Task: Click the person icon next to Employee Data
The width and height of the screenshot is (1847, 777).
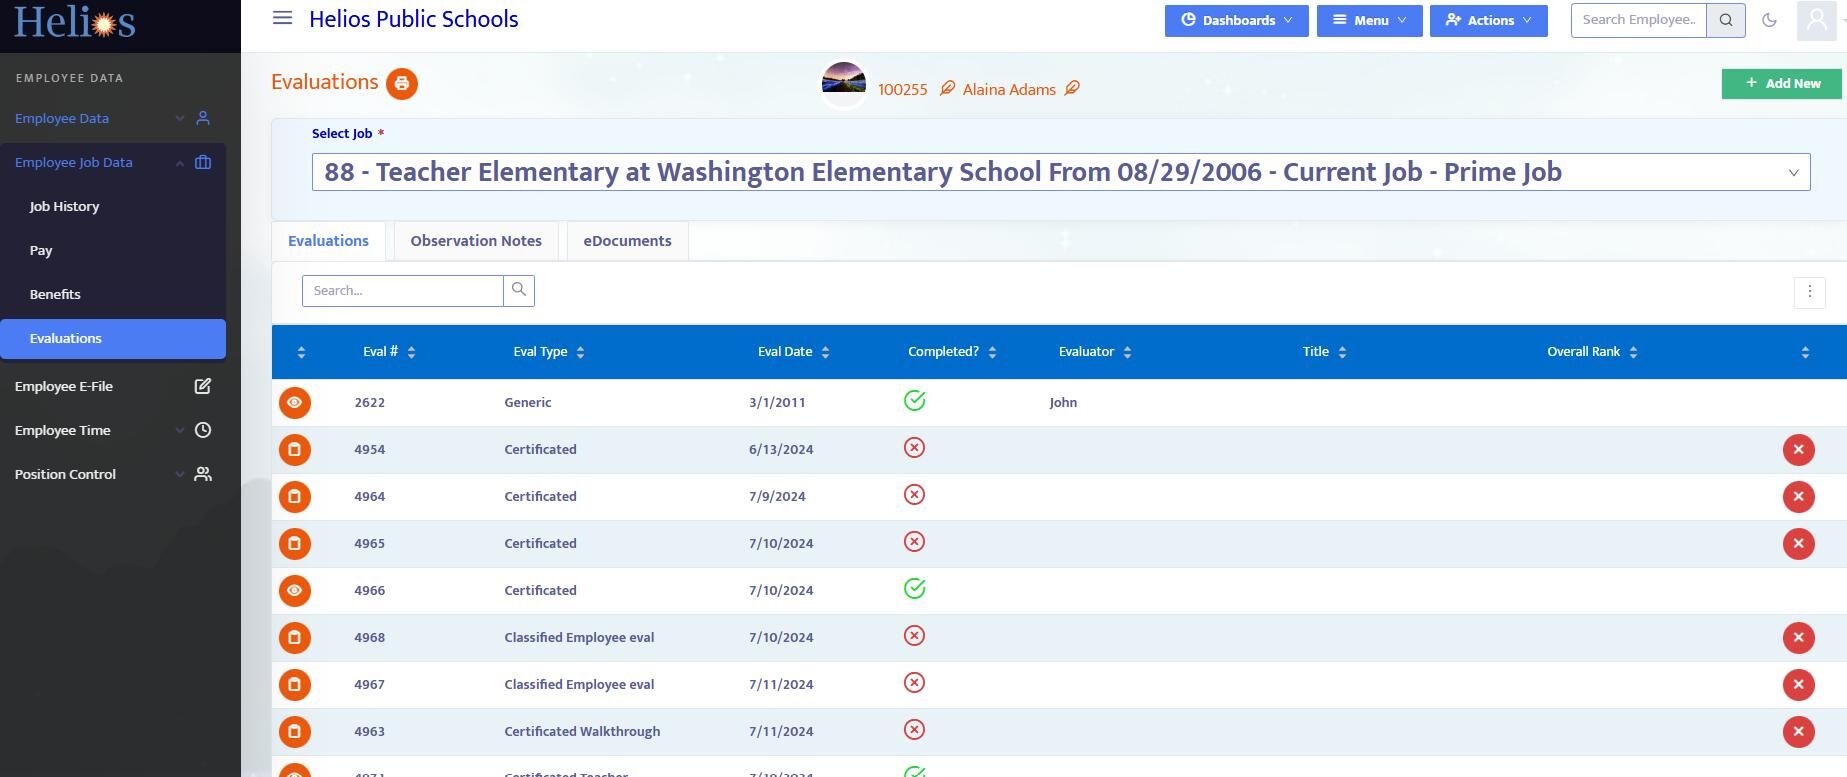Action: [203, 118]
